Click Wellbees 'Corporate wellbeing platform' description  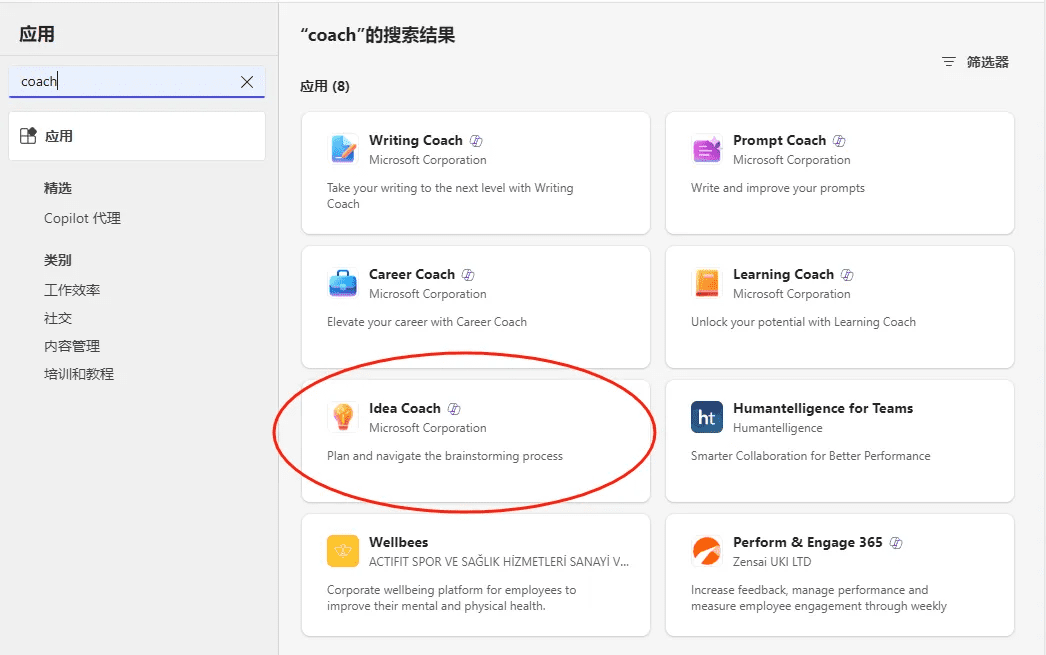coord(452,598)
